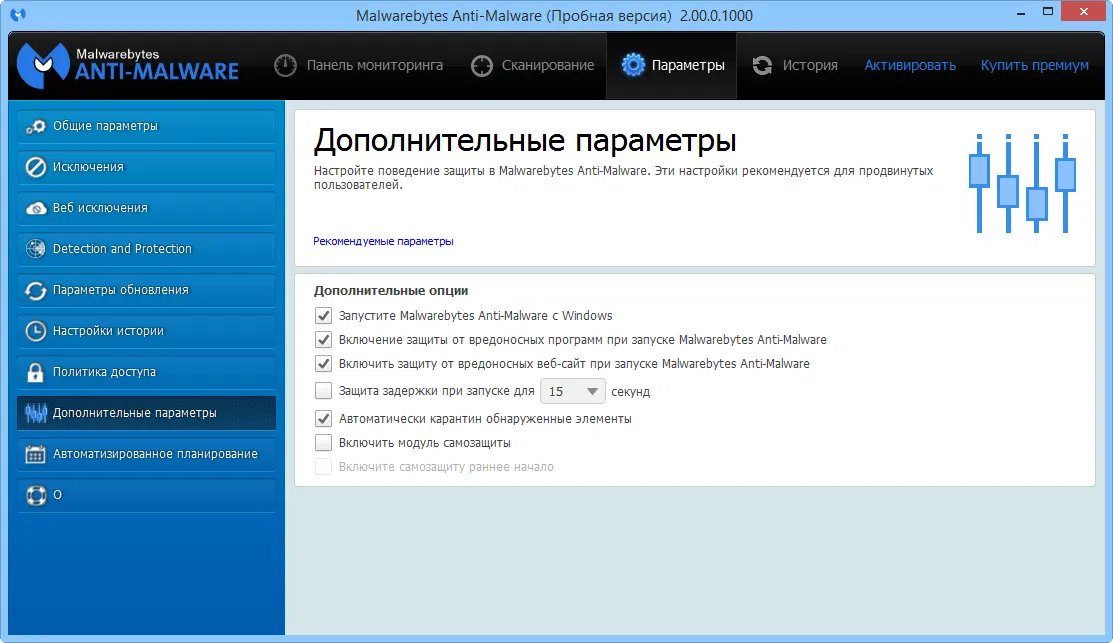This screenshot has height=643, width=1113.
Task: Select 15 in the seconds combo box
Action: 573,391
